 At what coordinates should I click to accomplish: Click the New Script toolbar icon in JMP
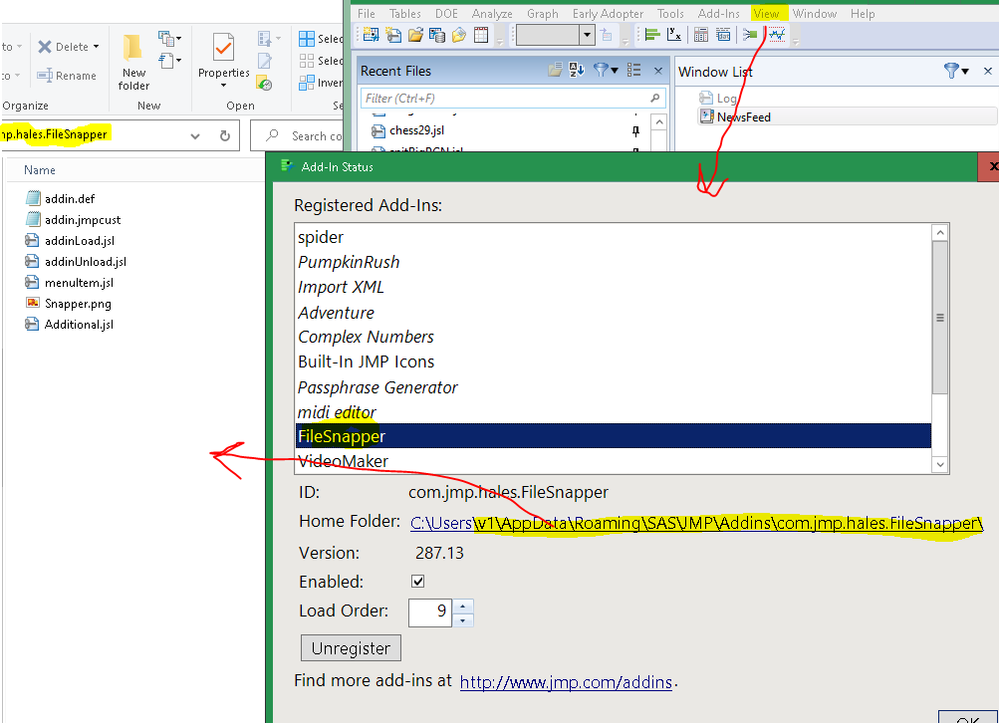click(x=393, y=35)
